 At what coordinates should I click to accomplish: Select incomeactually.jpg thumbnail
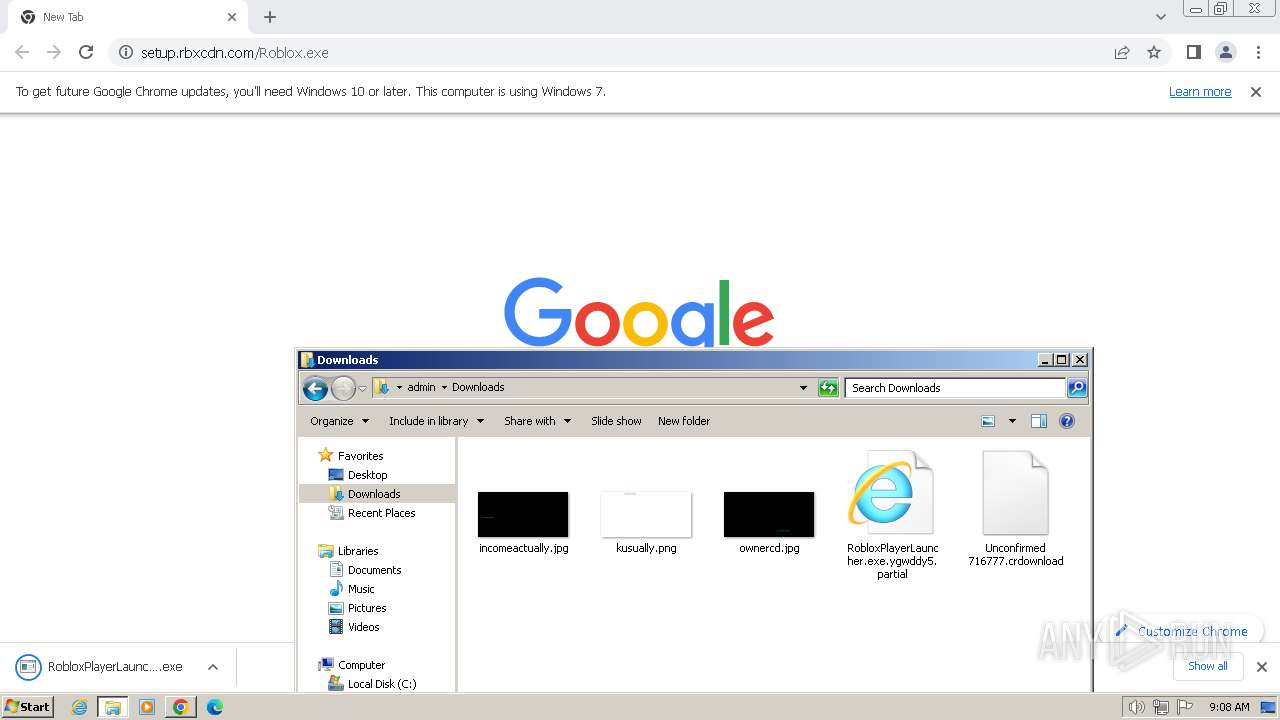point(523,514)
